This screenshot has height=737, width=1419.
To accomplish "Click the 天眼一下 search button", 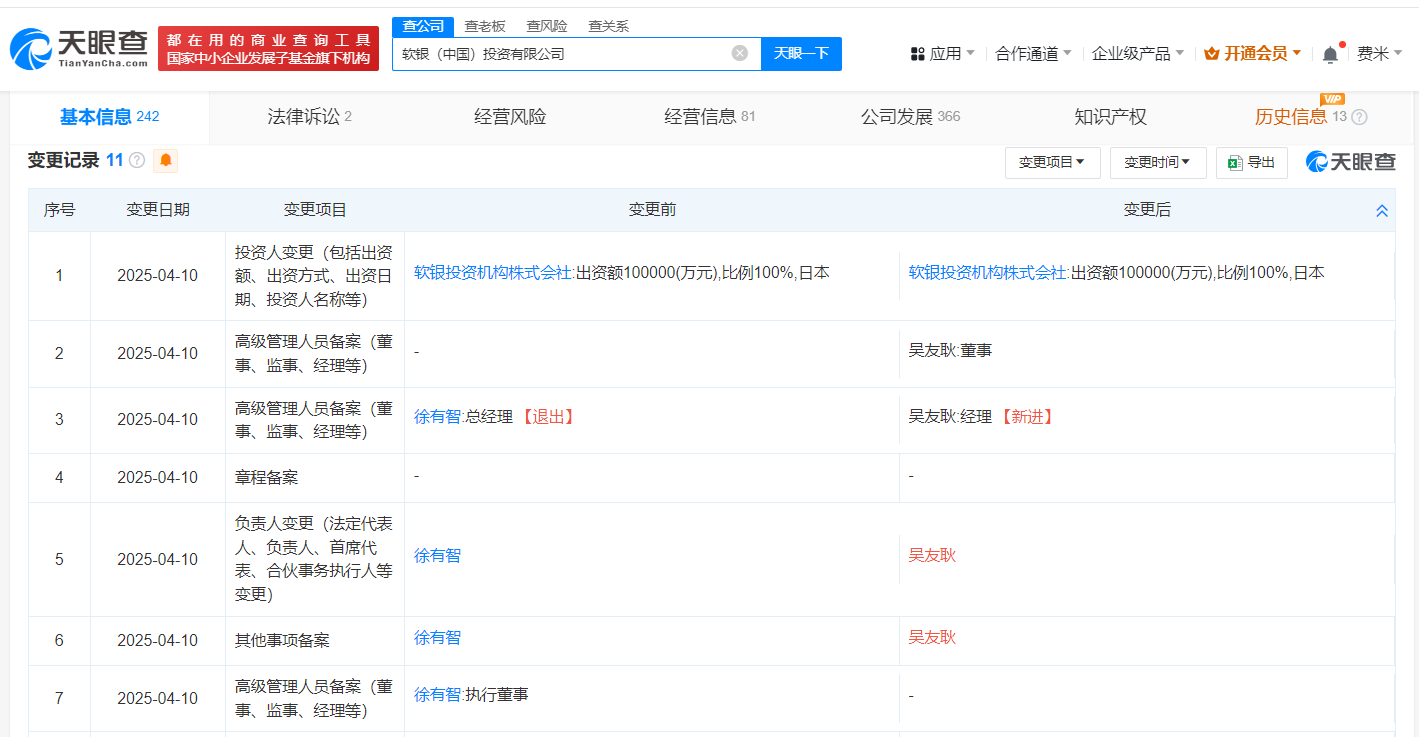I will click(x=801, y=54).
